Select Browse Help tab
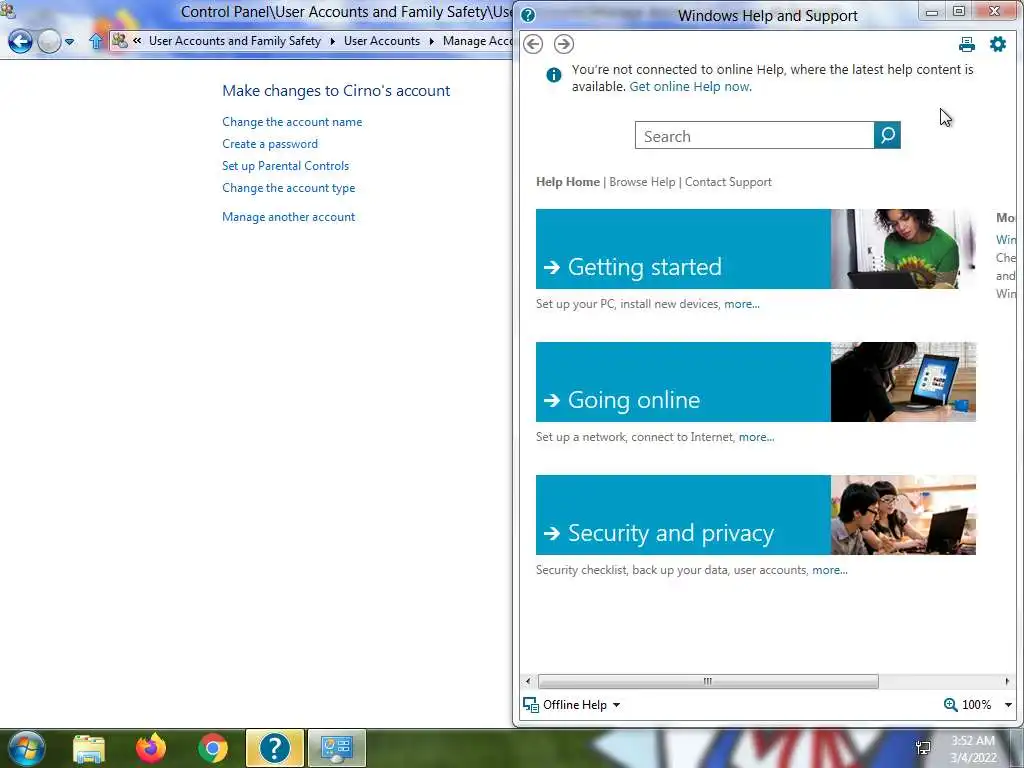The width and height of the screenshot is (1024, 768). 642,182
